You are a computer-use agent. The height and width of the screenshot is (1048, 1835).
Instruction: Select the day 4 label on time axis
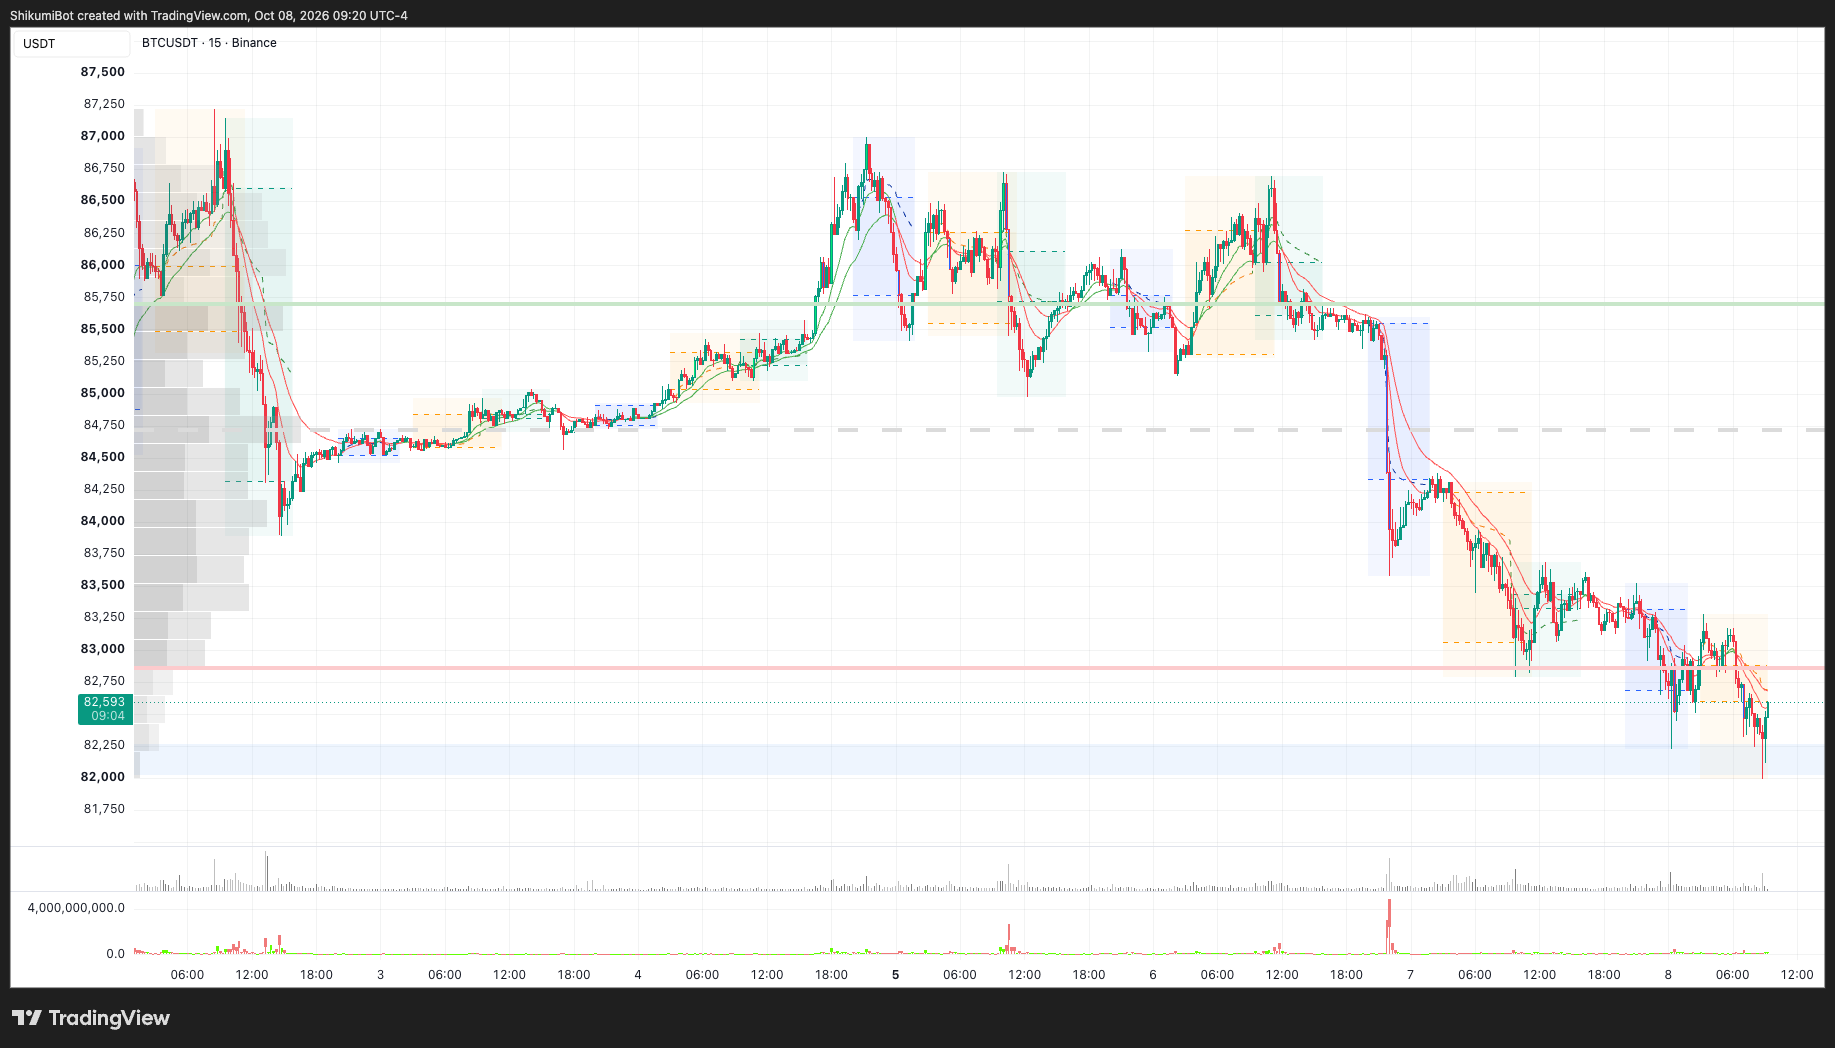coord(638,975)
